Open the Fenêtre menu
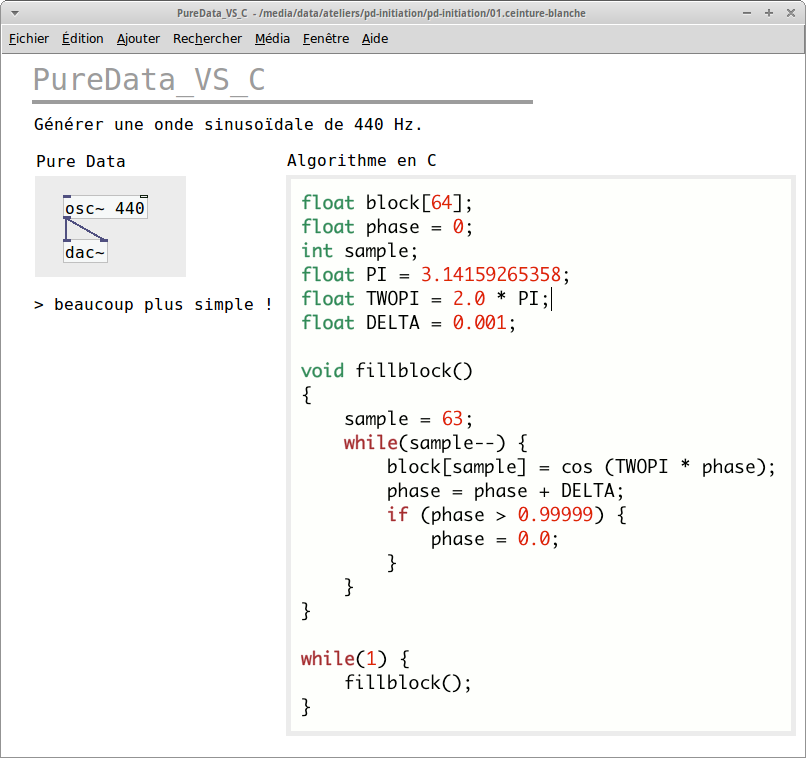This screenshot has width=806, height=758. 326,39
